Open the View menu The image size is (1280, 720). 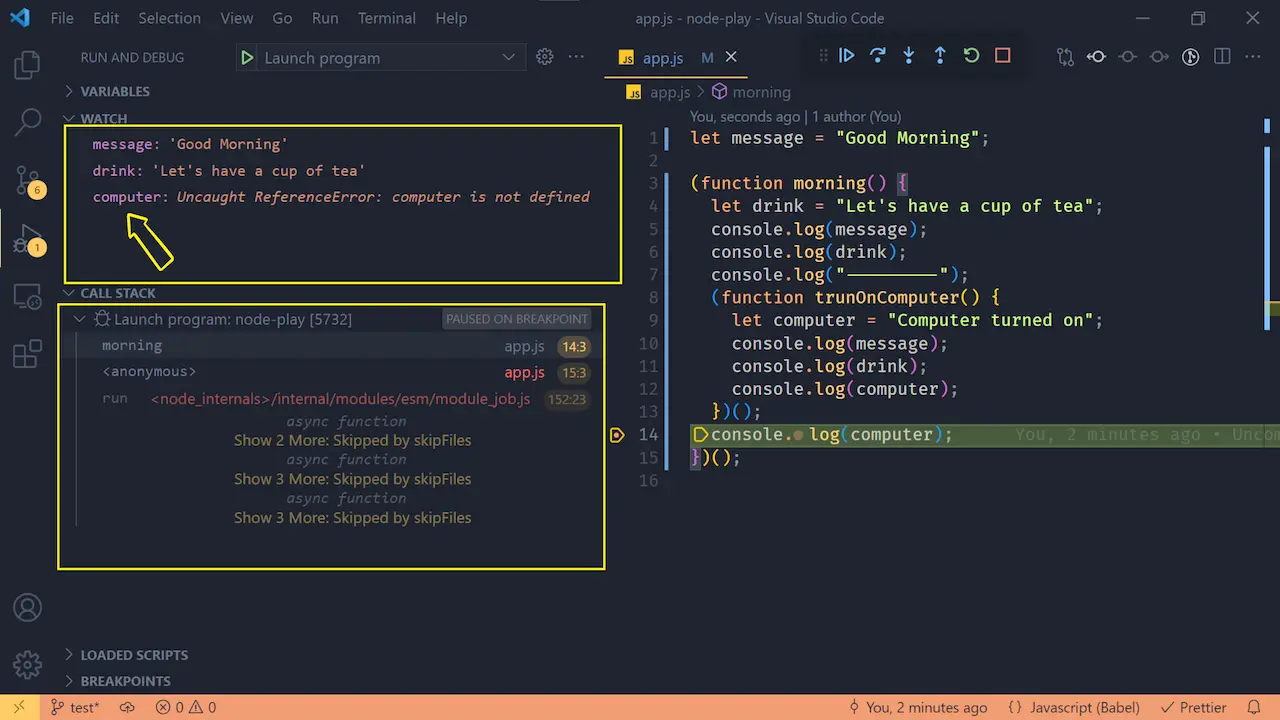pos(237,18)
